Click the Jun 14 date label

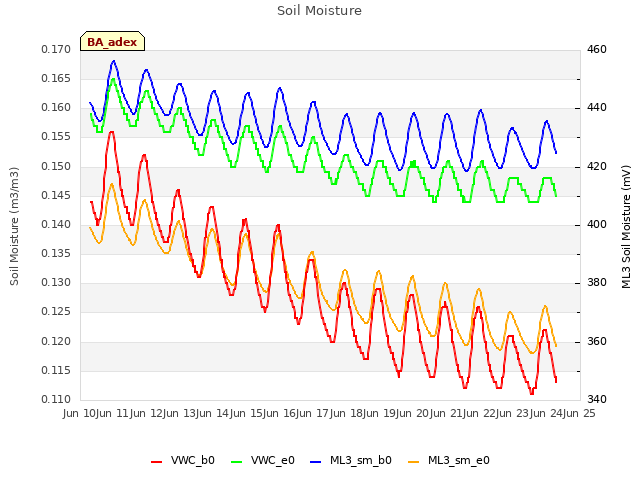213,413
